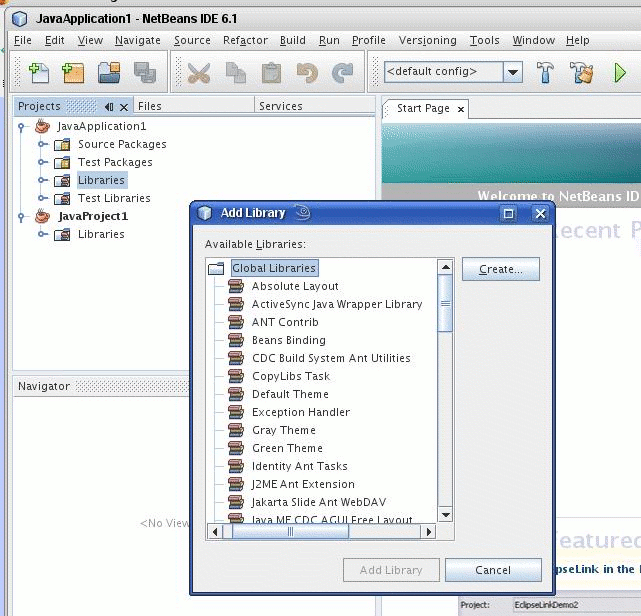Image resolution: width=641 pixels, height=616 pixels.
Task: Click the Copy toolbar icon
Action: (x=235, y=73)
